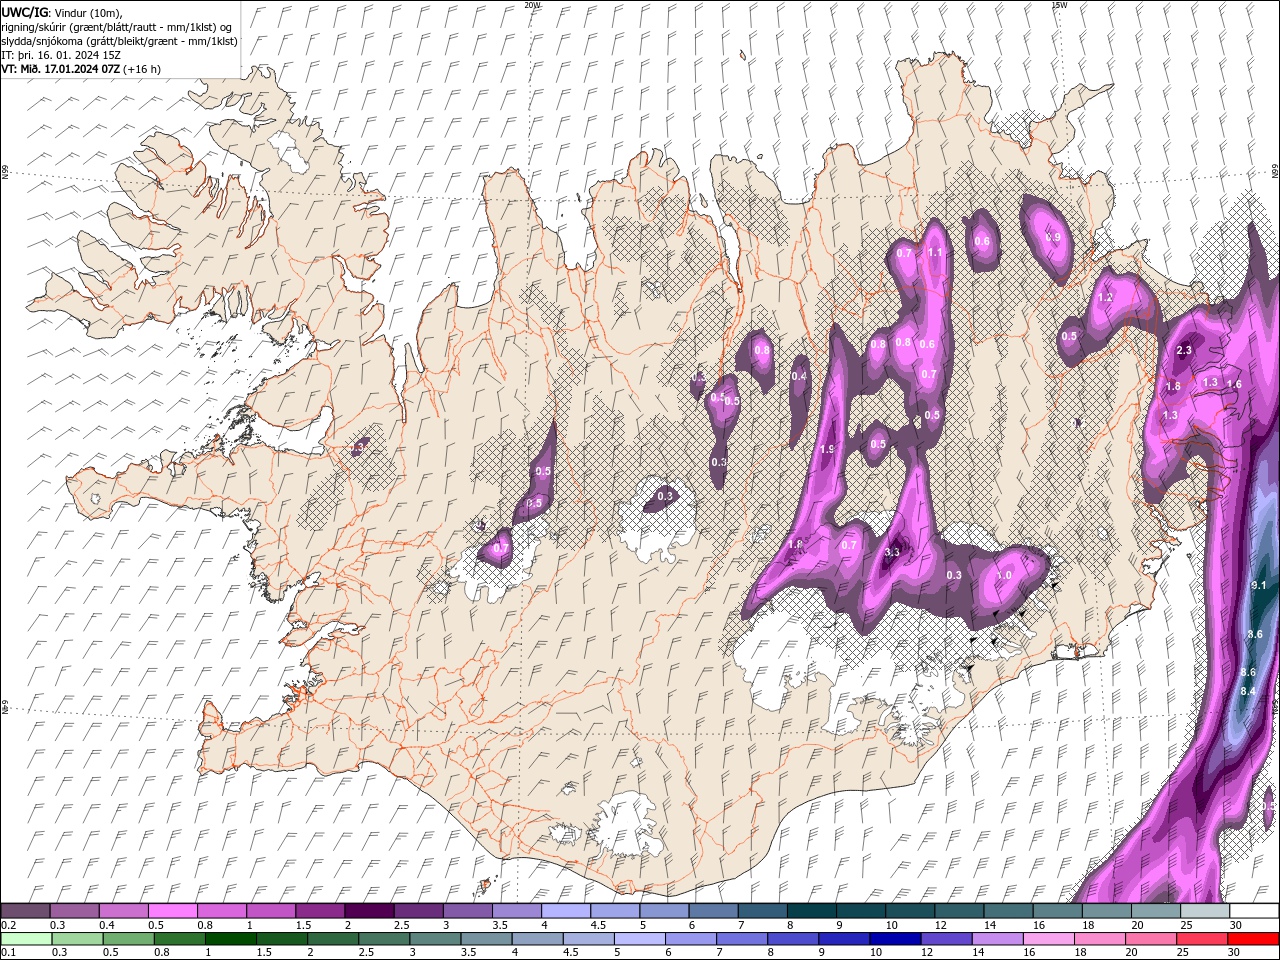Select the white snow swatch labeled 30
The height and width of the screenshot is (960, 1280).
click(x=1254, y=911)
